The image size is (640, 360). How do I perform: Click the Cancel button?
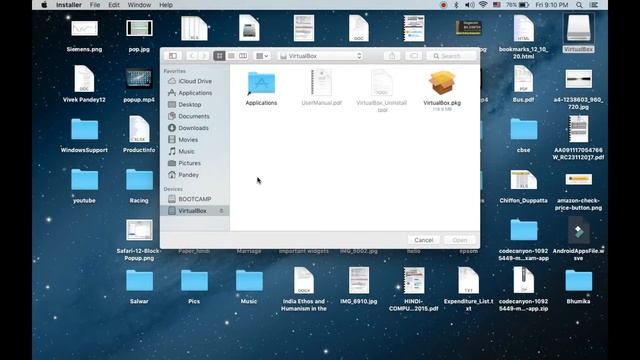click(424, 240)
